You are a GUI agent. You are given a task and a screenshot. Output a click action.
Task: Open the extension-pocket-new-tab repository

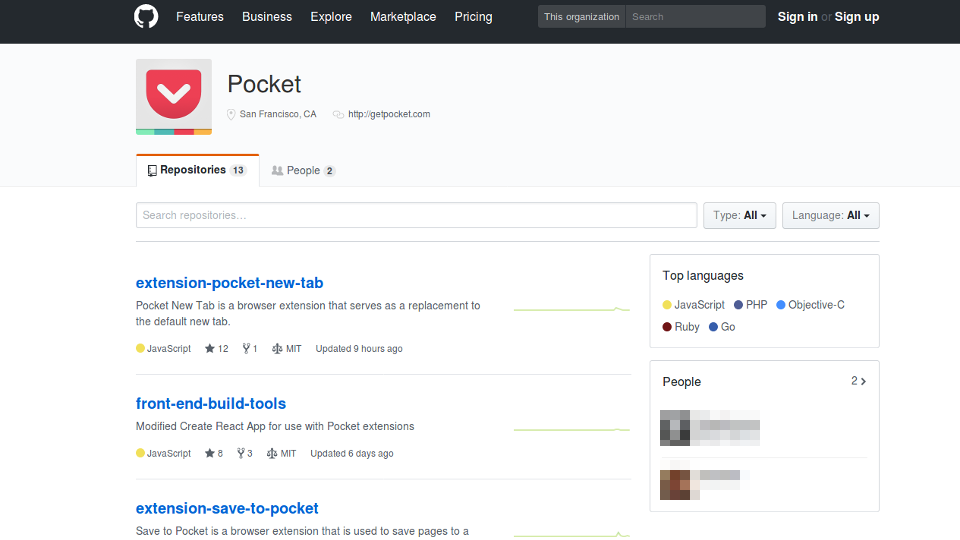[230, 283]
